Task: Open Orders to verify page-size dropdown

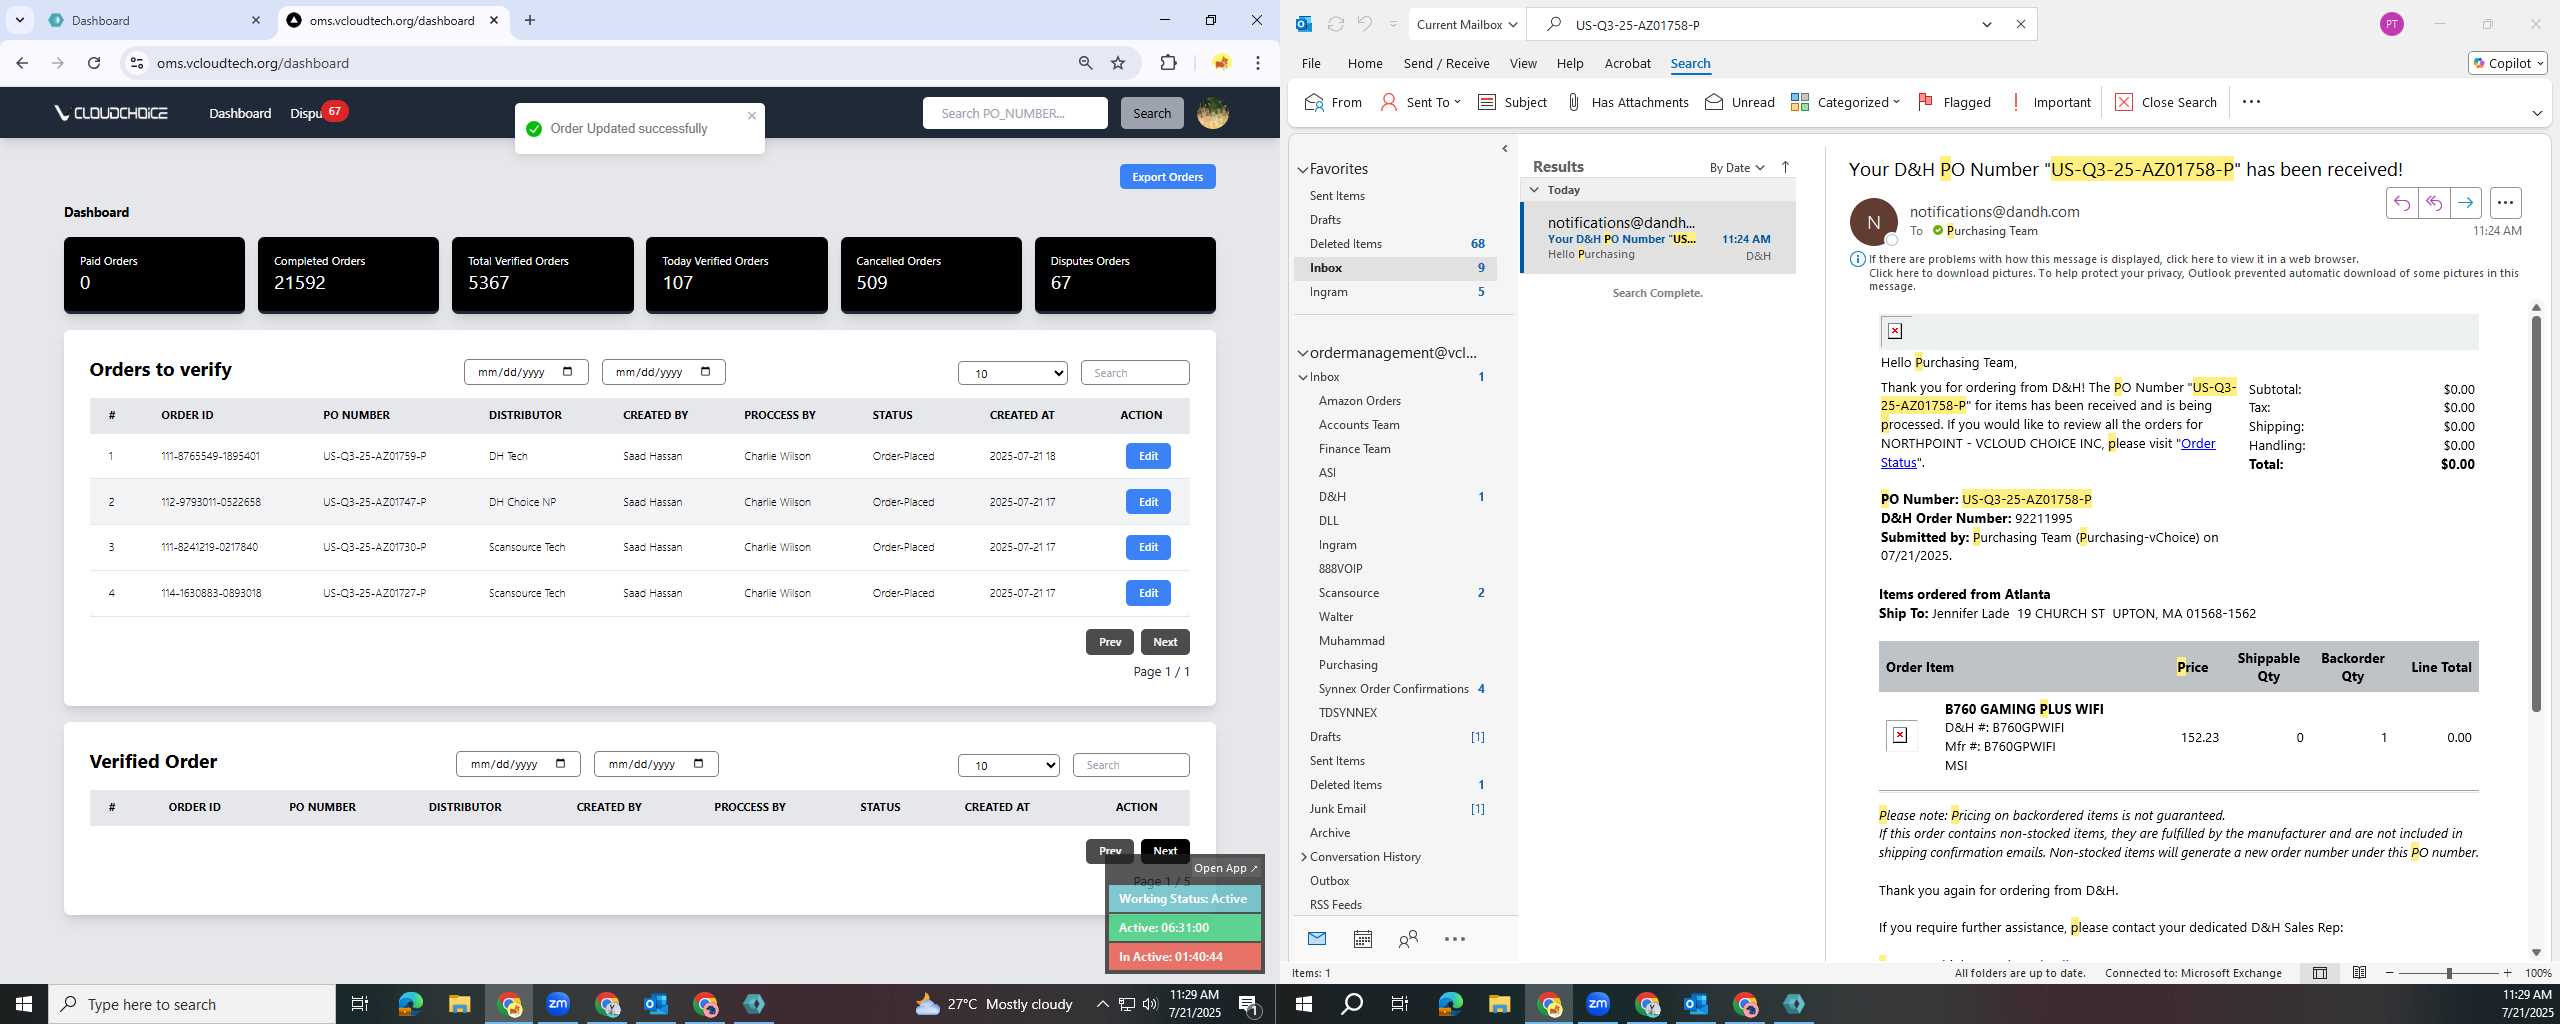Action: pyautogui.click(x=1012, y=373)
